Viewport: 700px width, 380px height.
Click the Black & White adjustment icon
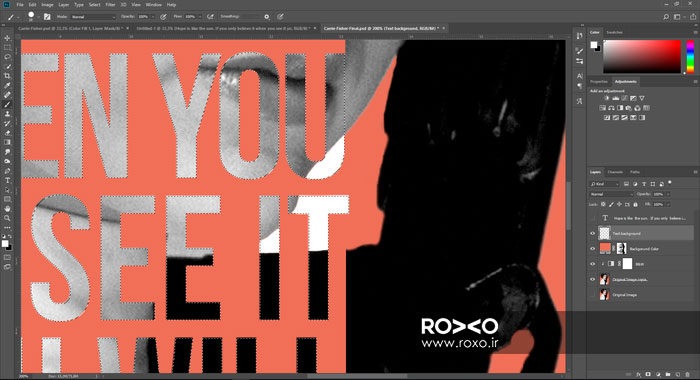(x=620, y=108)
